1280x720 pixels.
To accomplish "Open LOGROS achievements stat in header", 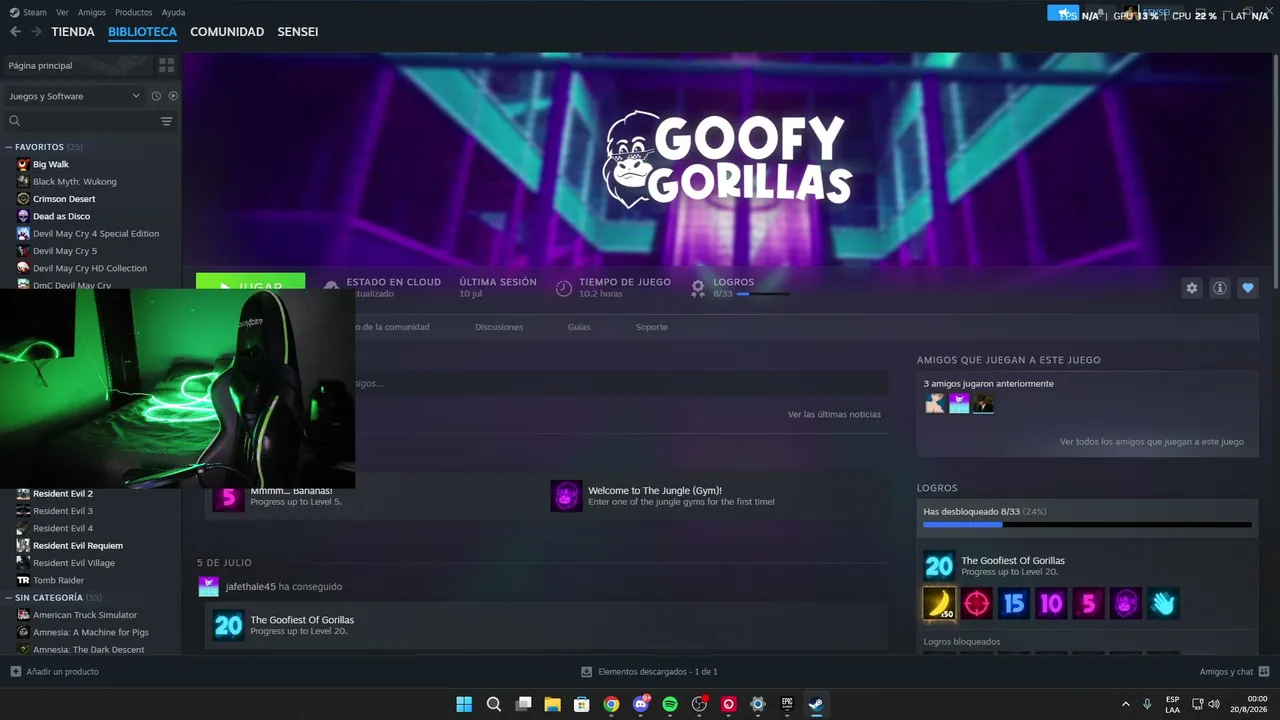I will pos(740,288).
